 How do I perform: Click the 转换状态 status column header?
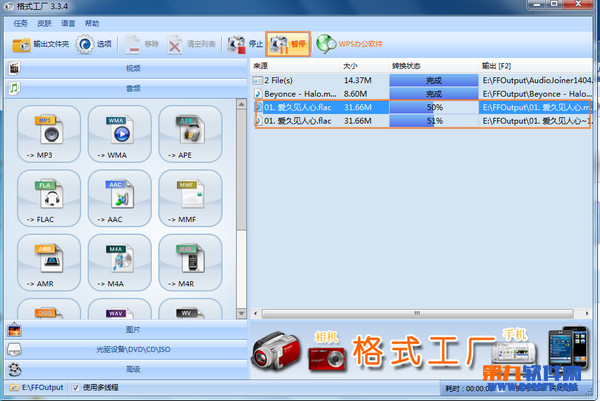pyautogui.click(x=434, y=66)
